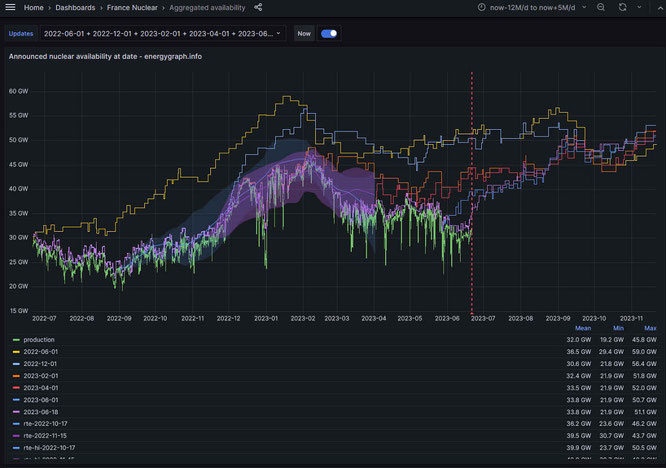Toggle production series in legend
Image resolution: width=666 pixels, height=468 pixels.
coord(39,340)
